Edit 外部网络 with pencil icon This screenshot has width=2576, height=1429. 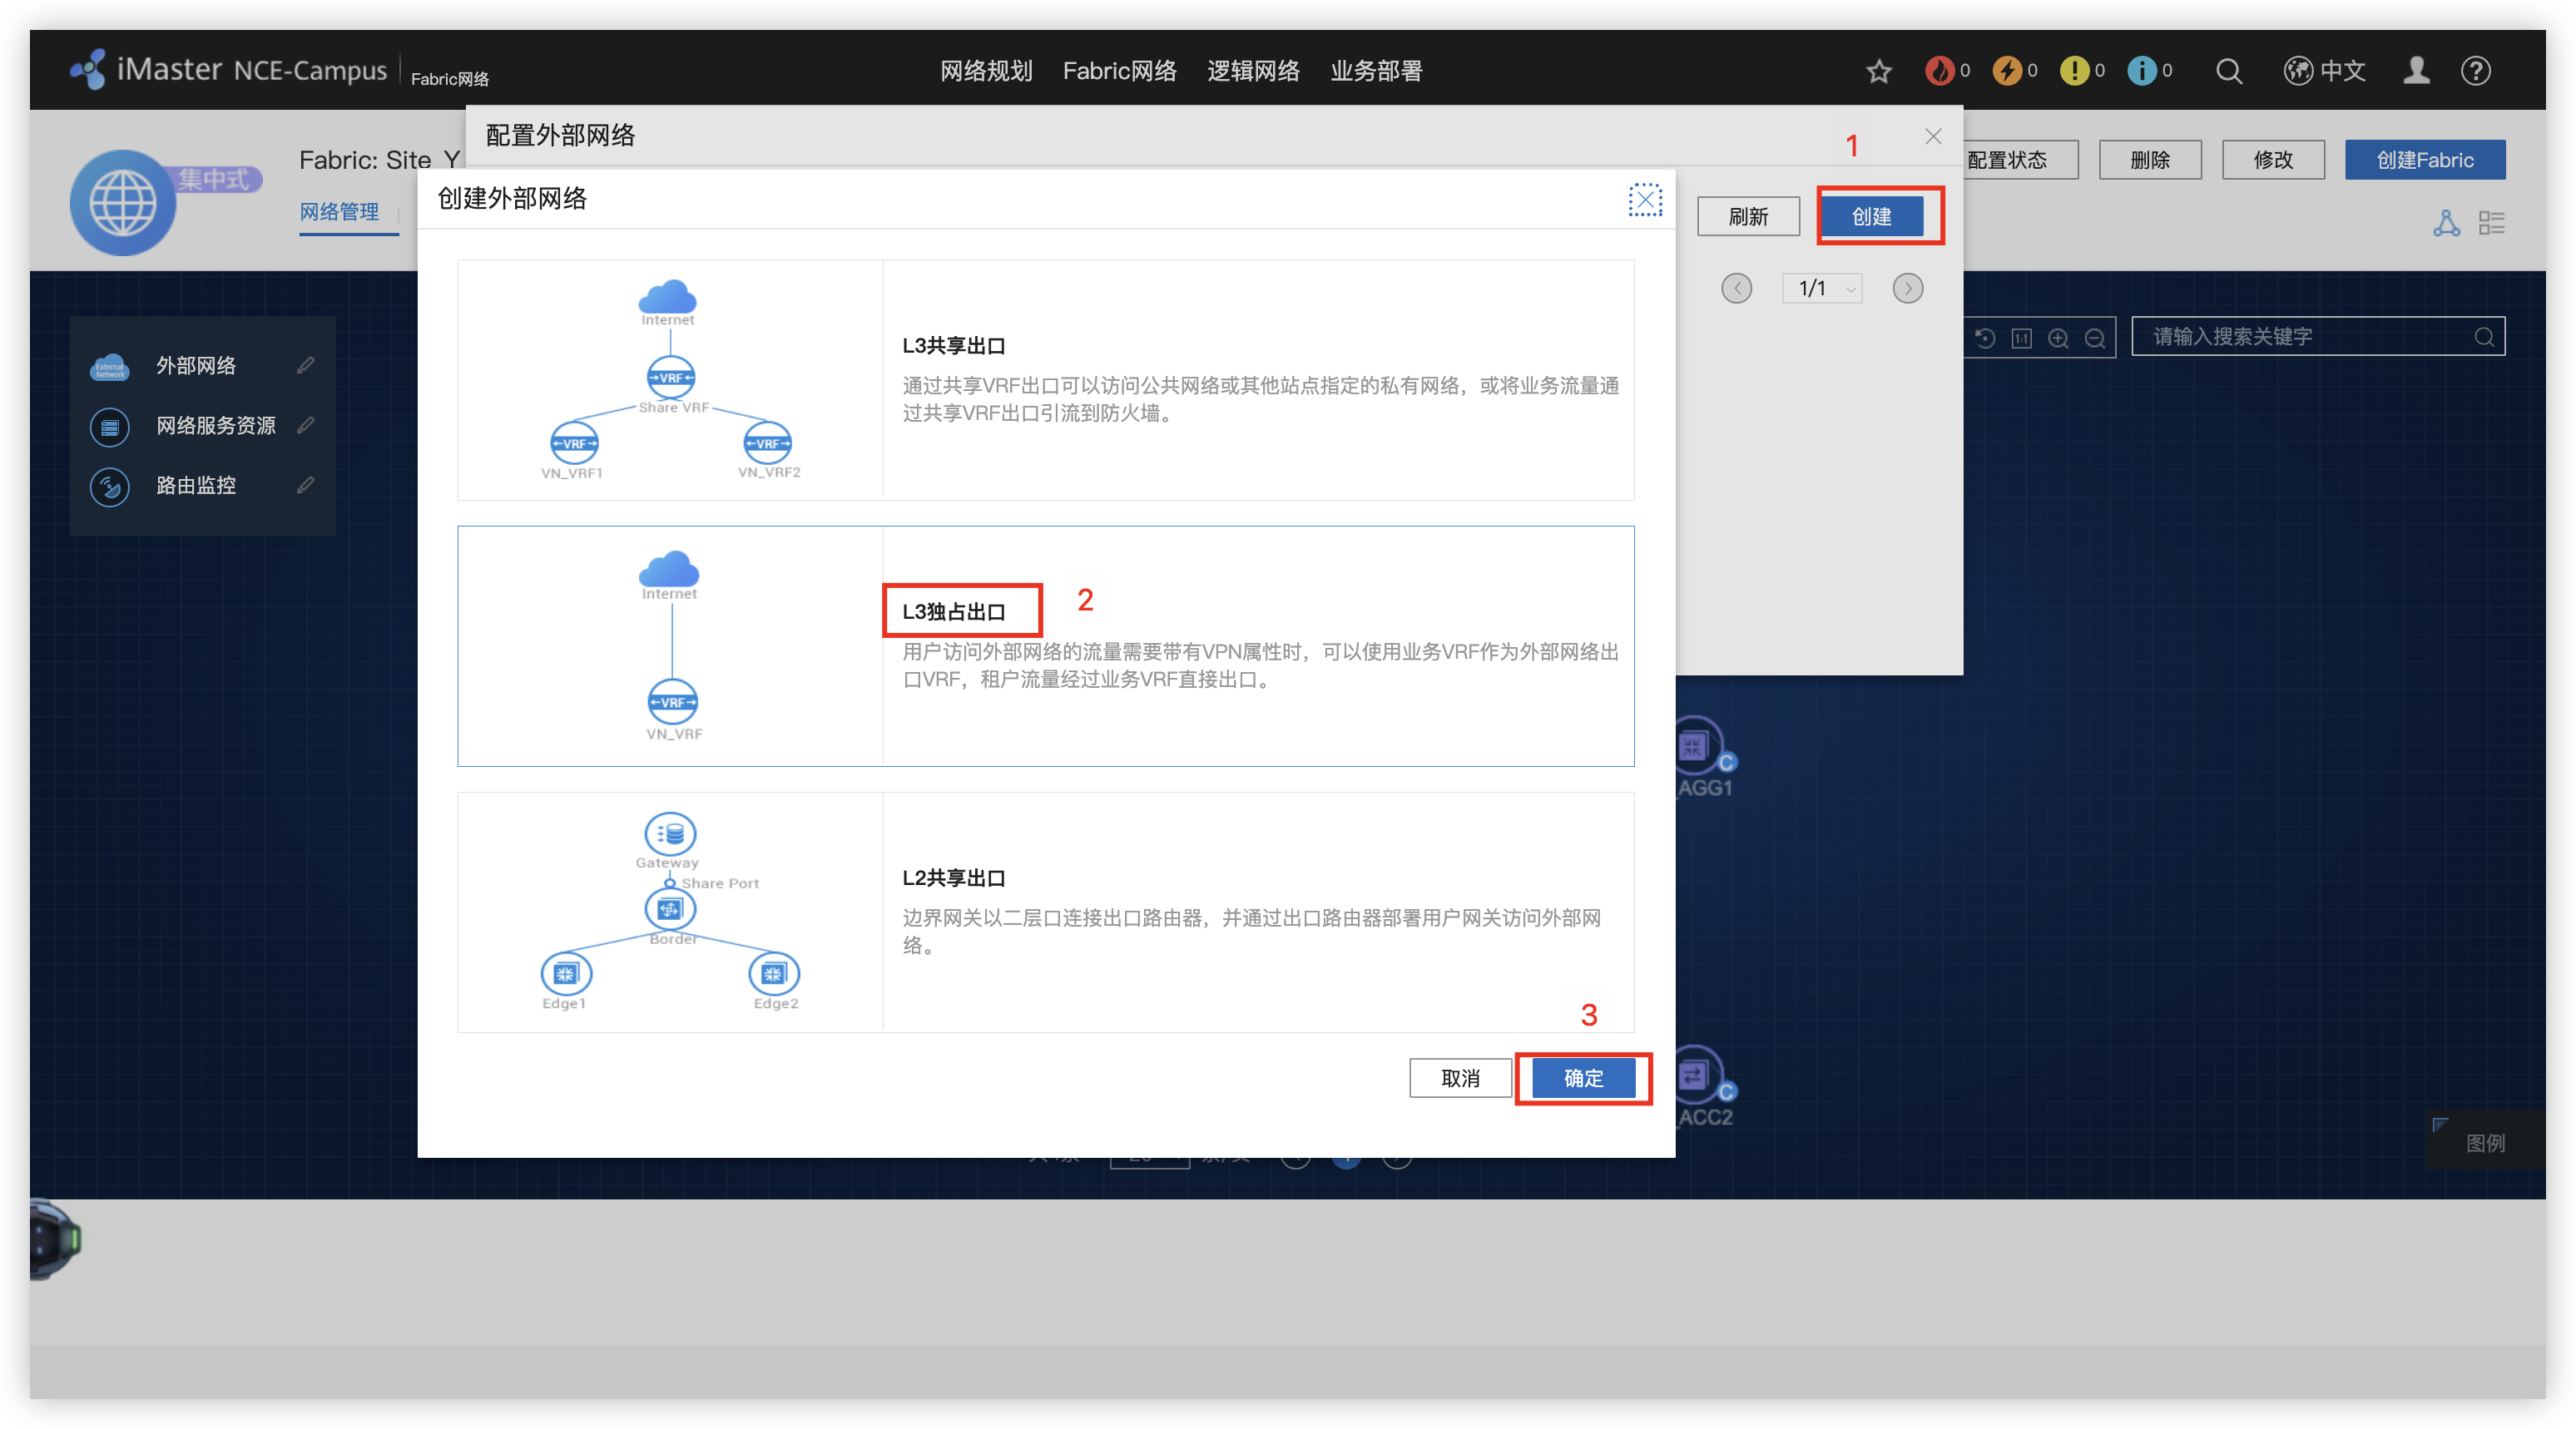click(x=306, y=365)
